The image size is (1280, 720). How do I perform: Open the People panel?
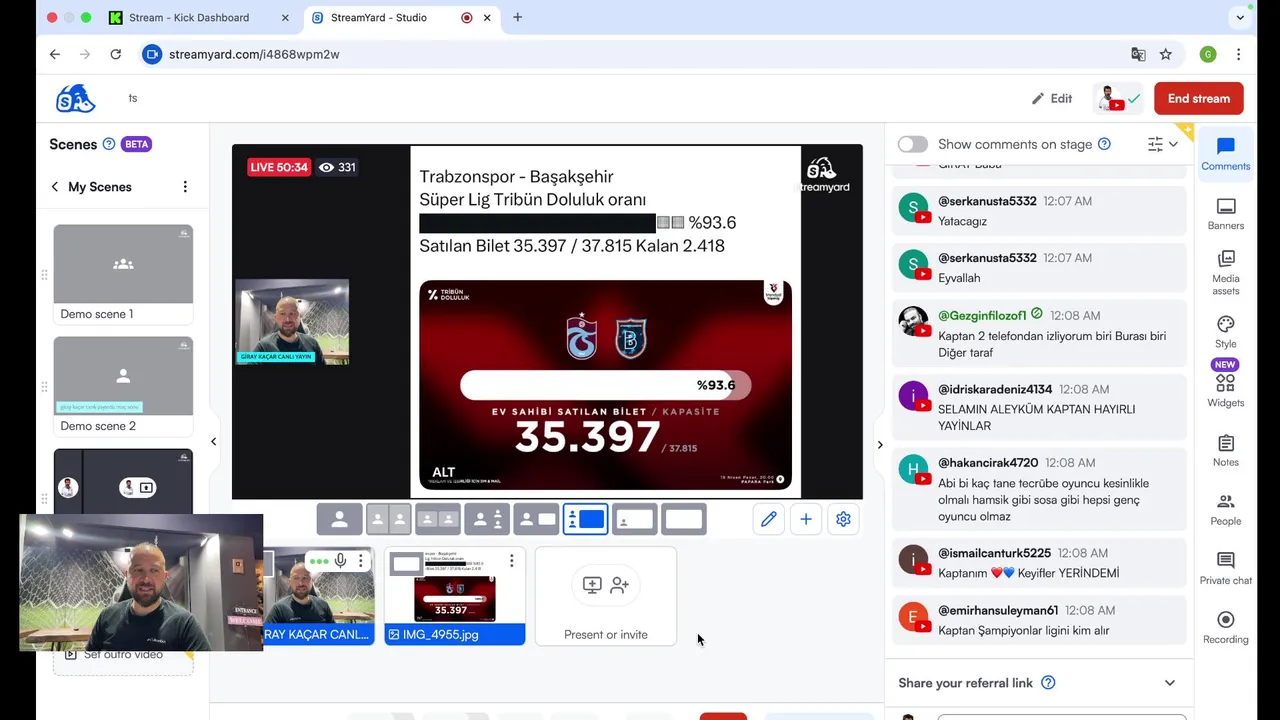click(x=1225, y=509)
